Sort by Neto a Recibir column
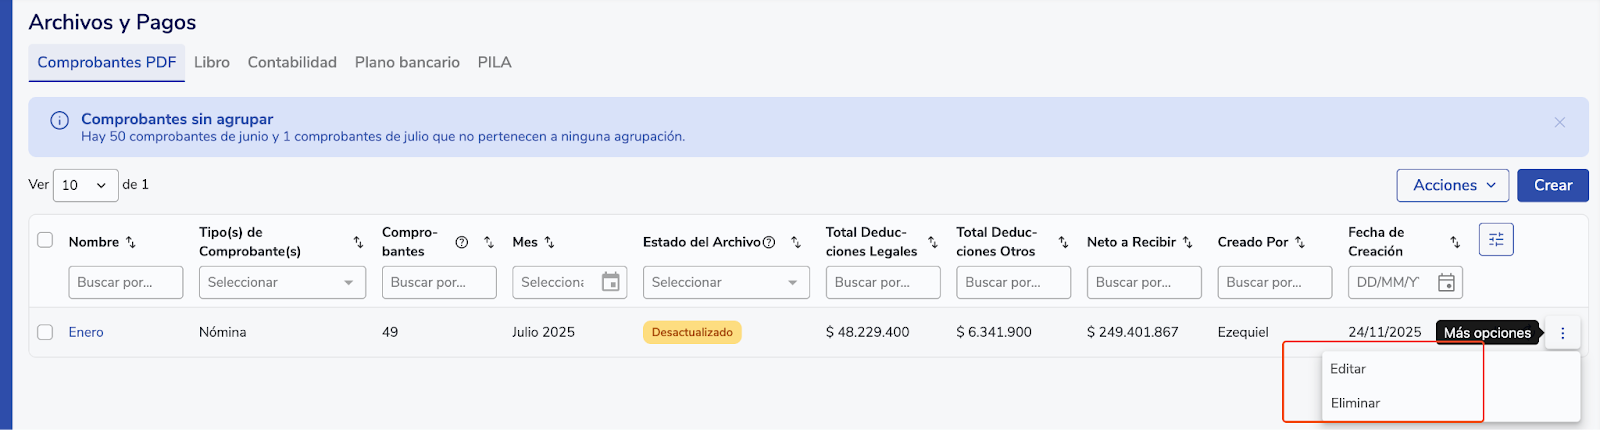The width and height of the screenshot is (1600, 430). point(1187,242)
